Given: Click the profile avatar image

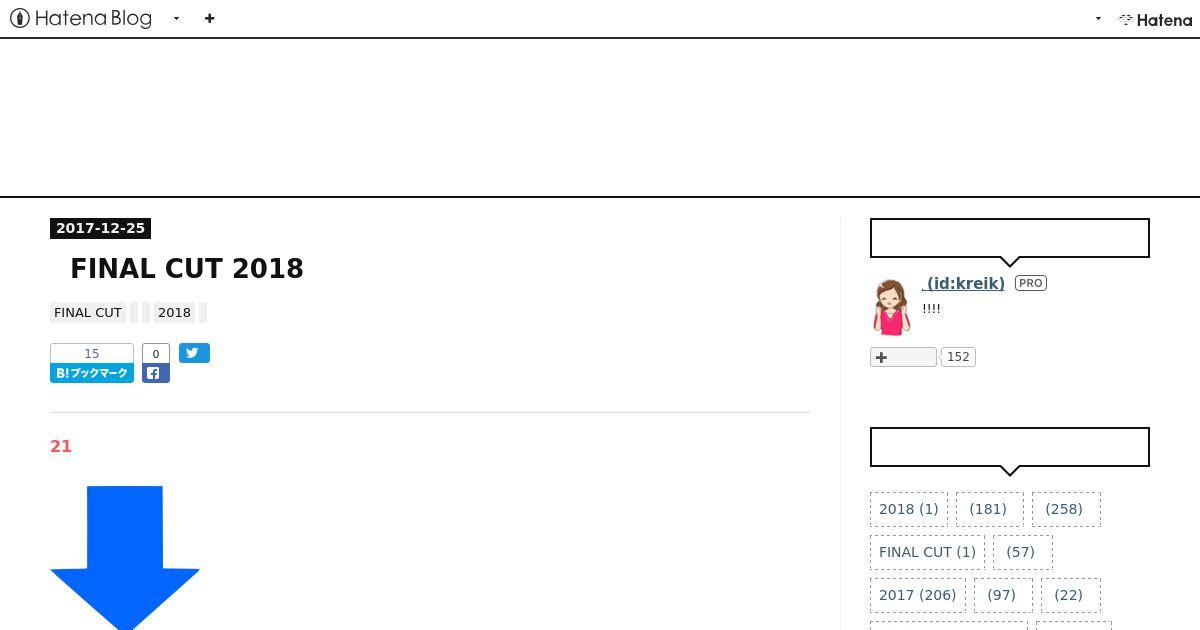Looking at the screenshot, I should pos(890,306).
